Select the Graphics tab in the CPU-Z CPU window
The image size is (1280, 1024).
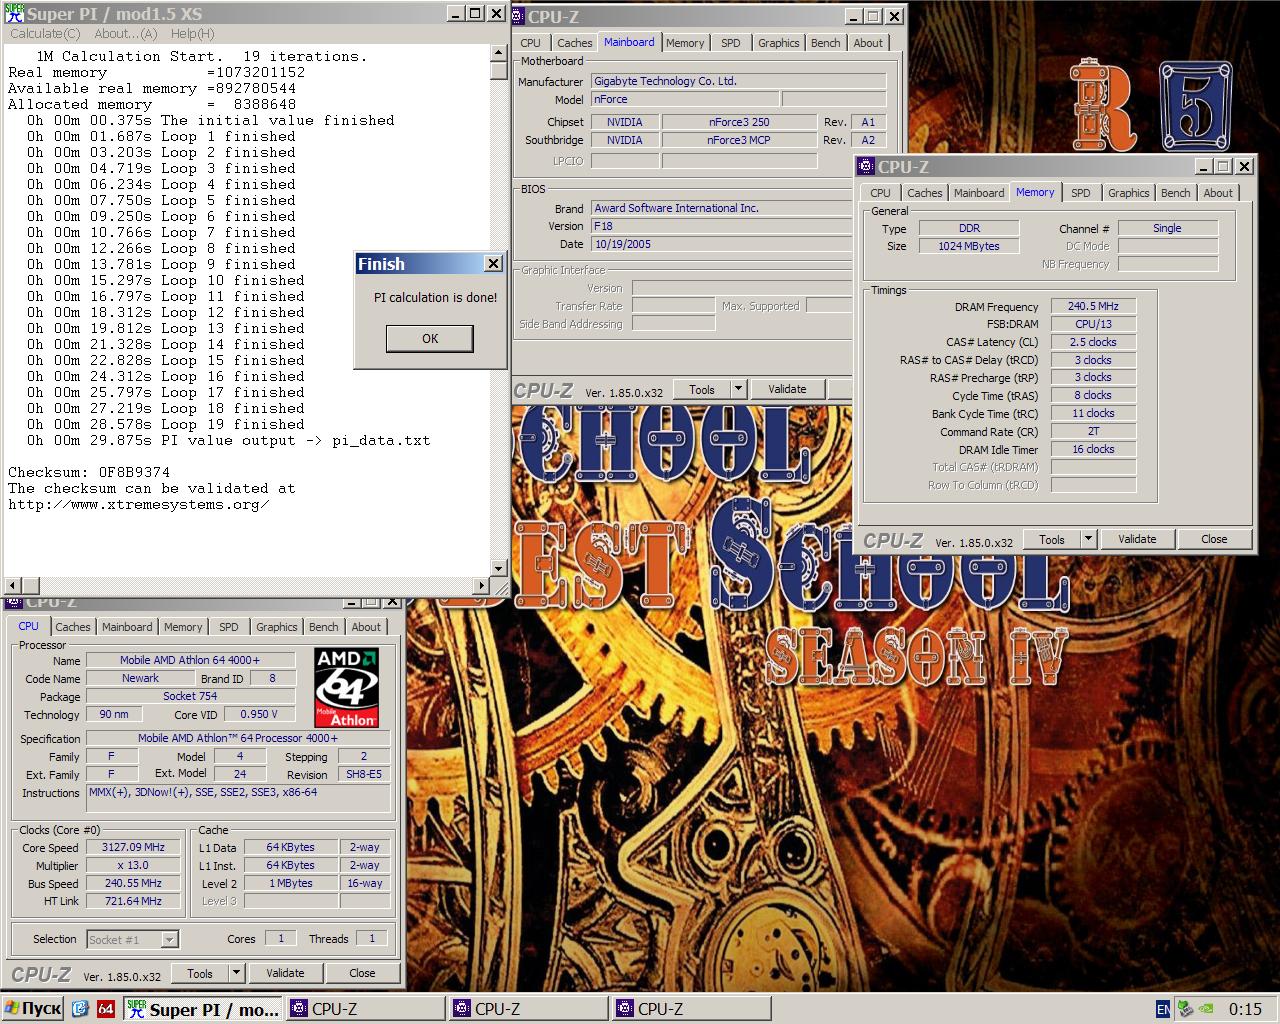276,627
